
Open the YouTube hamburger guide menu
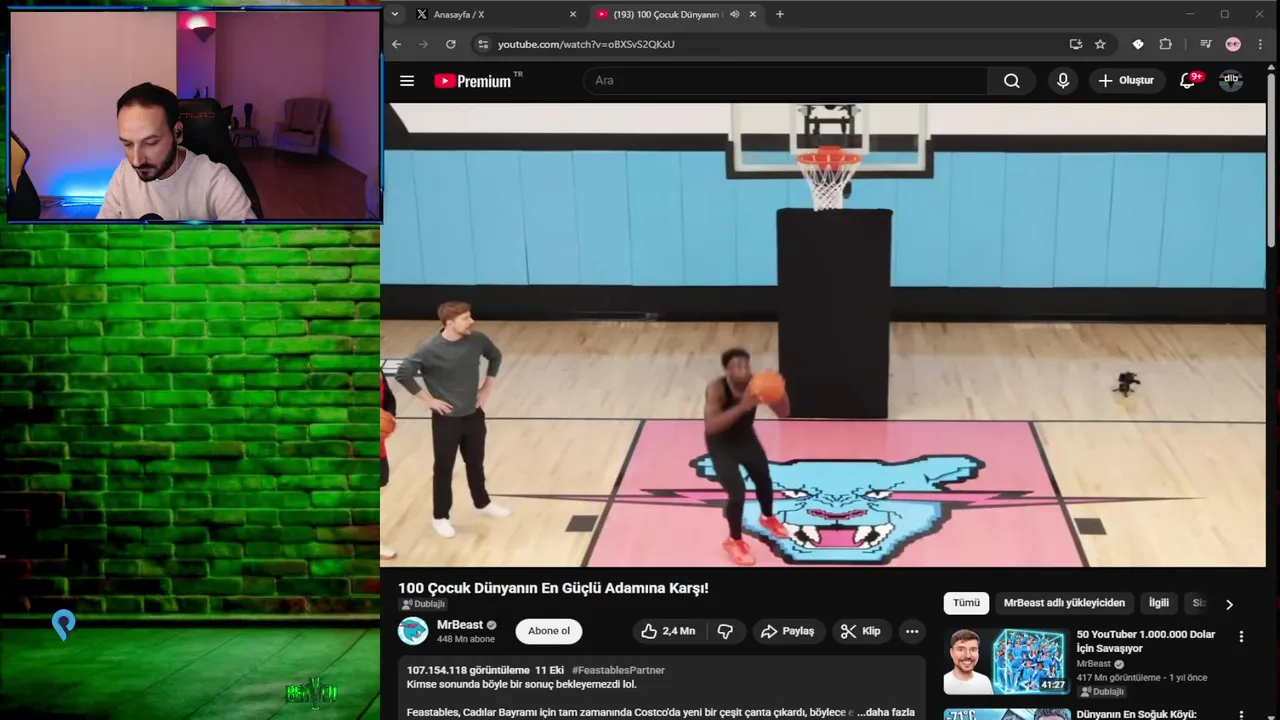click(407, 81)
